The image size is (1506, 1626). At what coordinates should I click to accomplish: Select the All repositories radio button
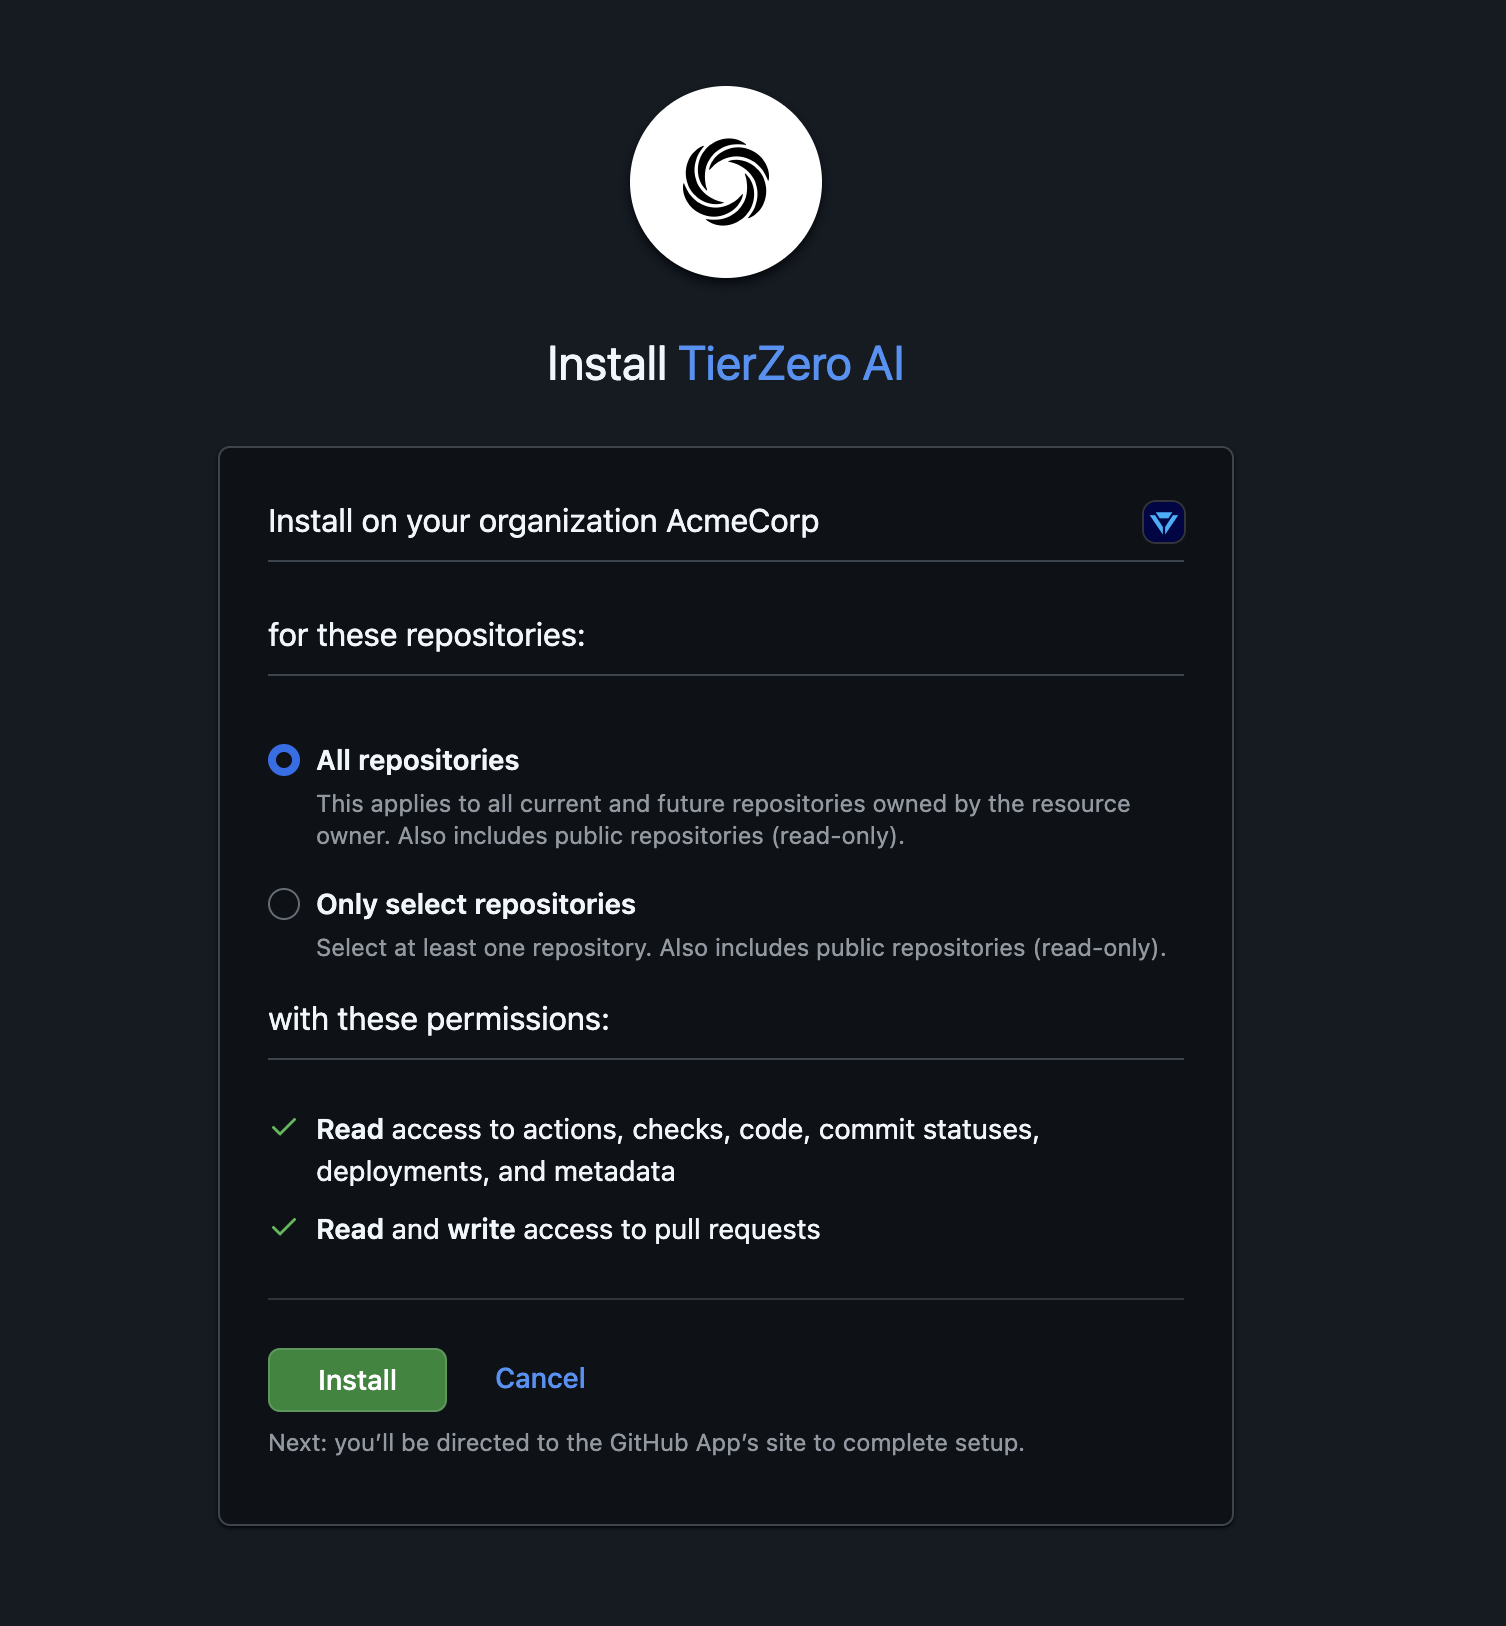click(283, 760)
